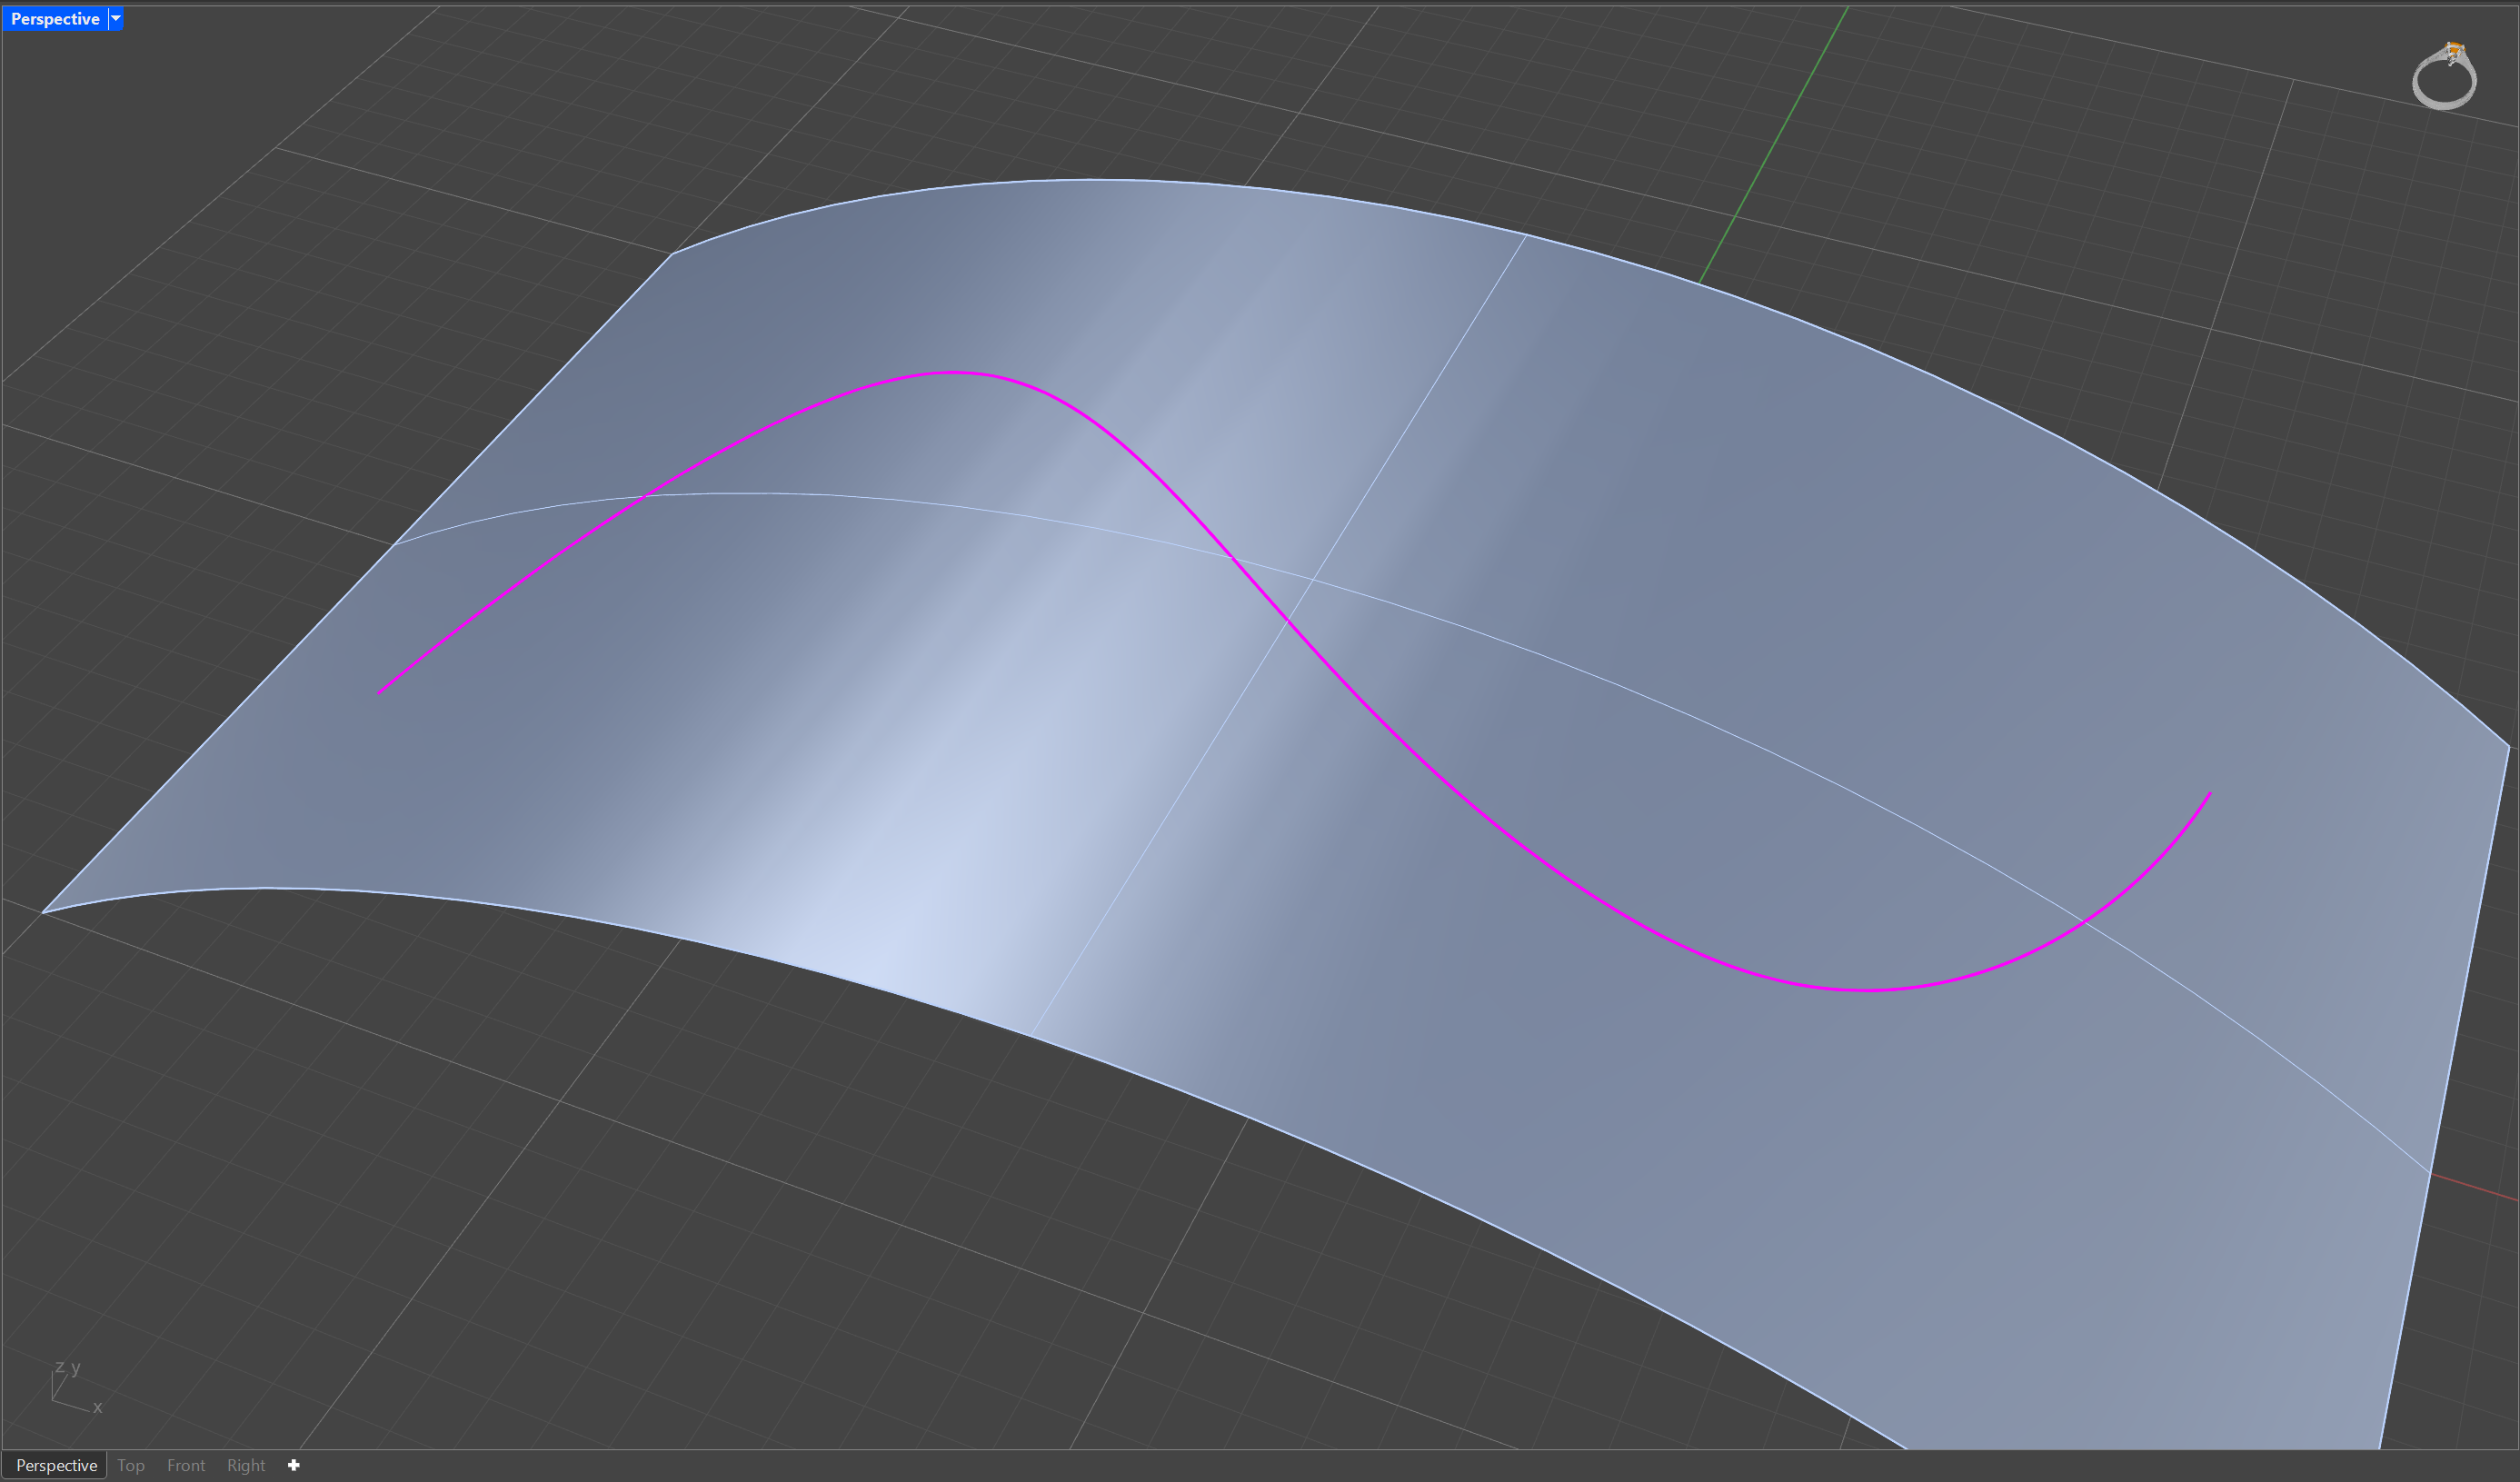Open the Perspective viewport menu dropdown arrow

(116, 19)
